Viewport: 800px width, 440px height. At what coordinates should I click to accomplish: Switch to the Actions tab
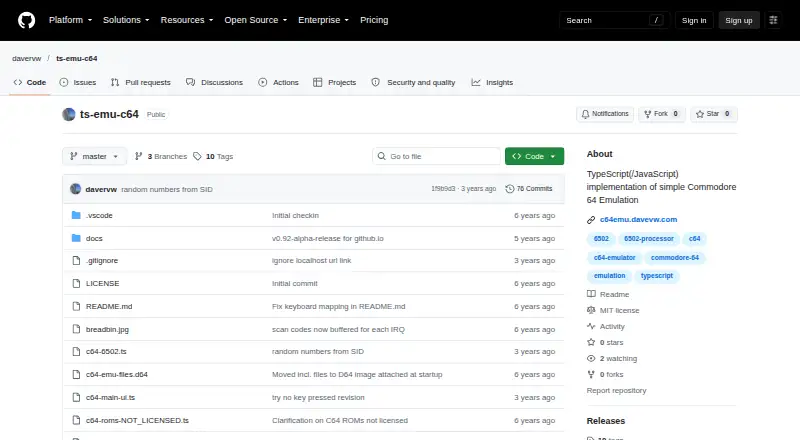click(x=278, y=82)
